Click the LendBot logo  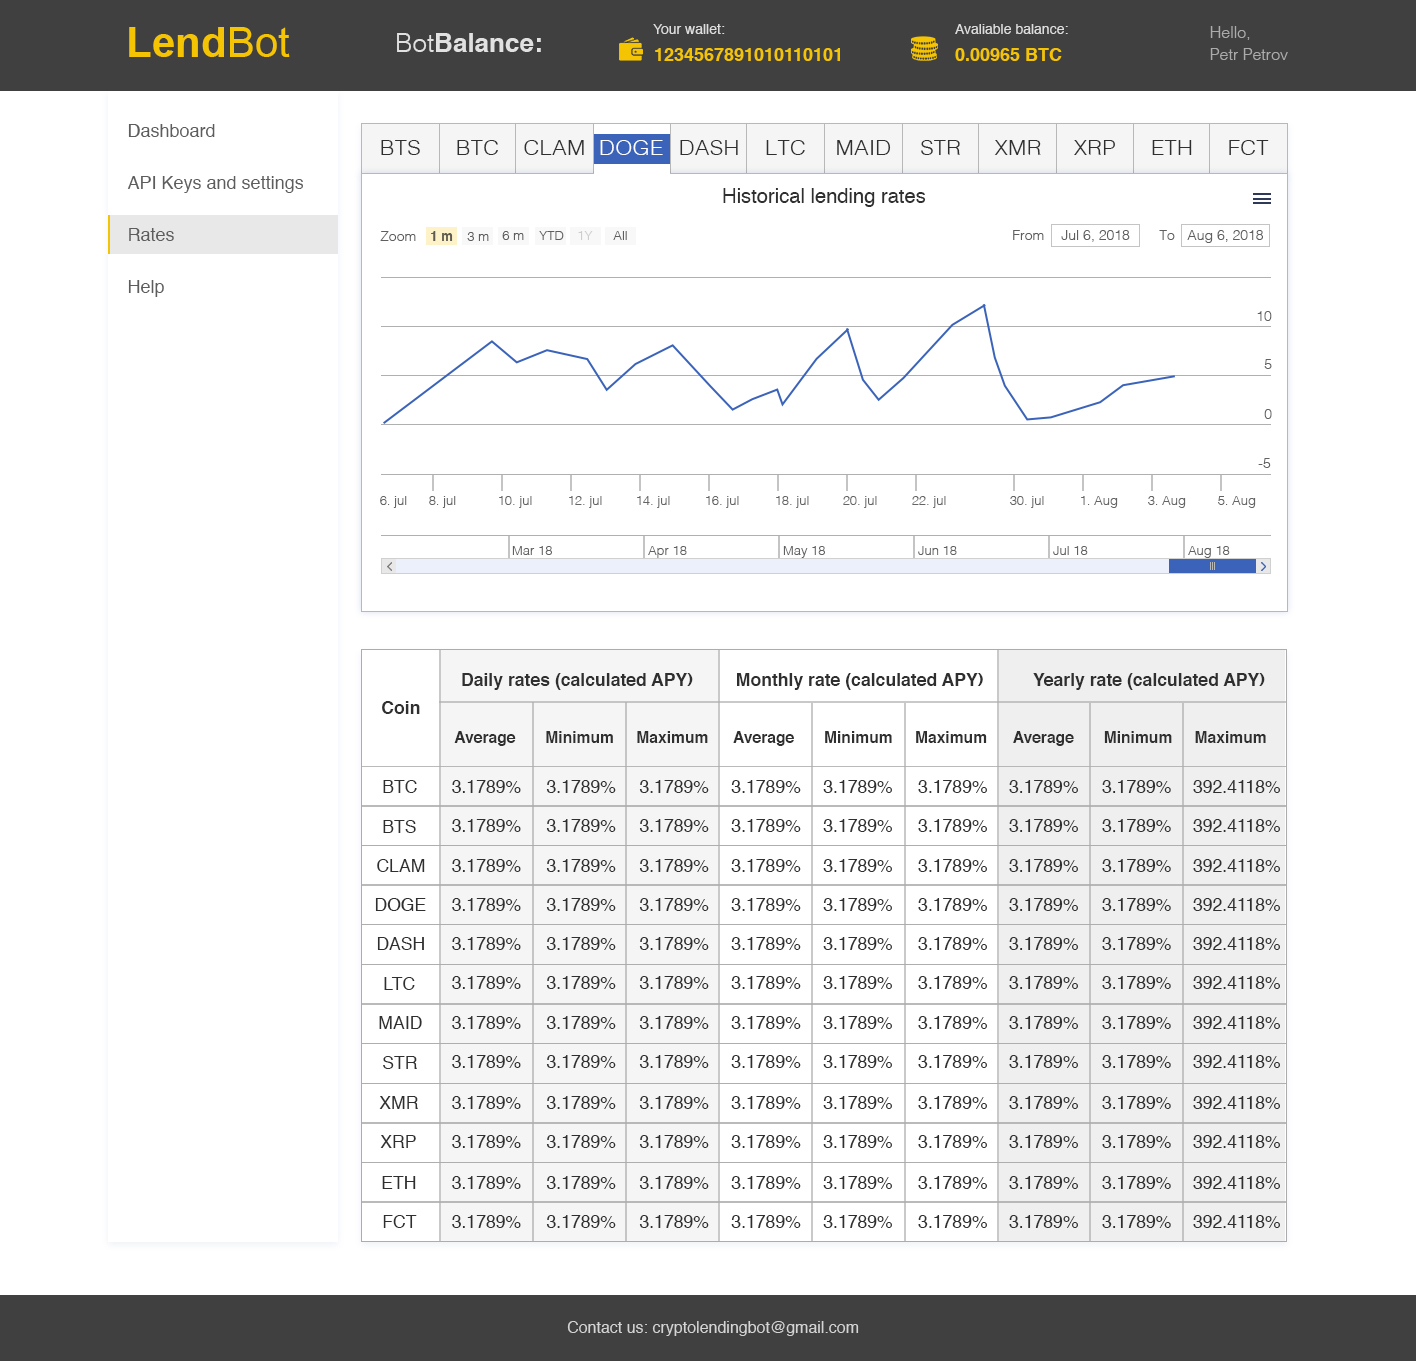[x=208, y=44]
